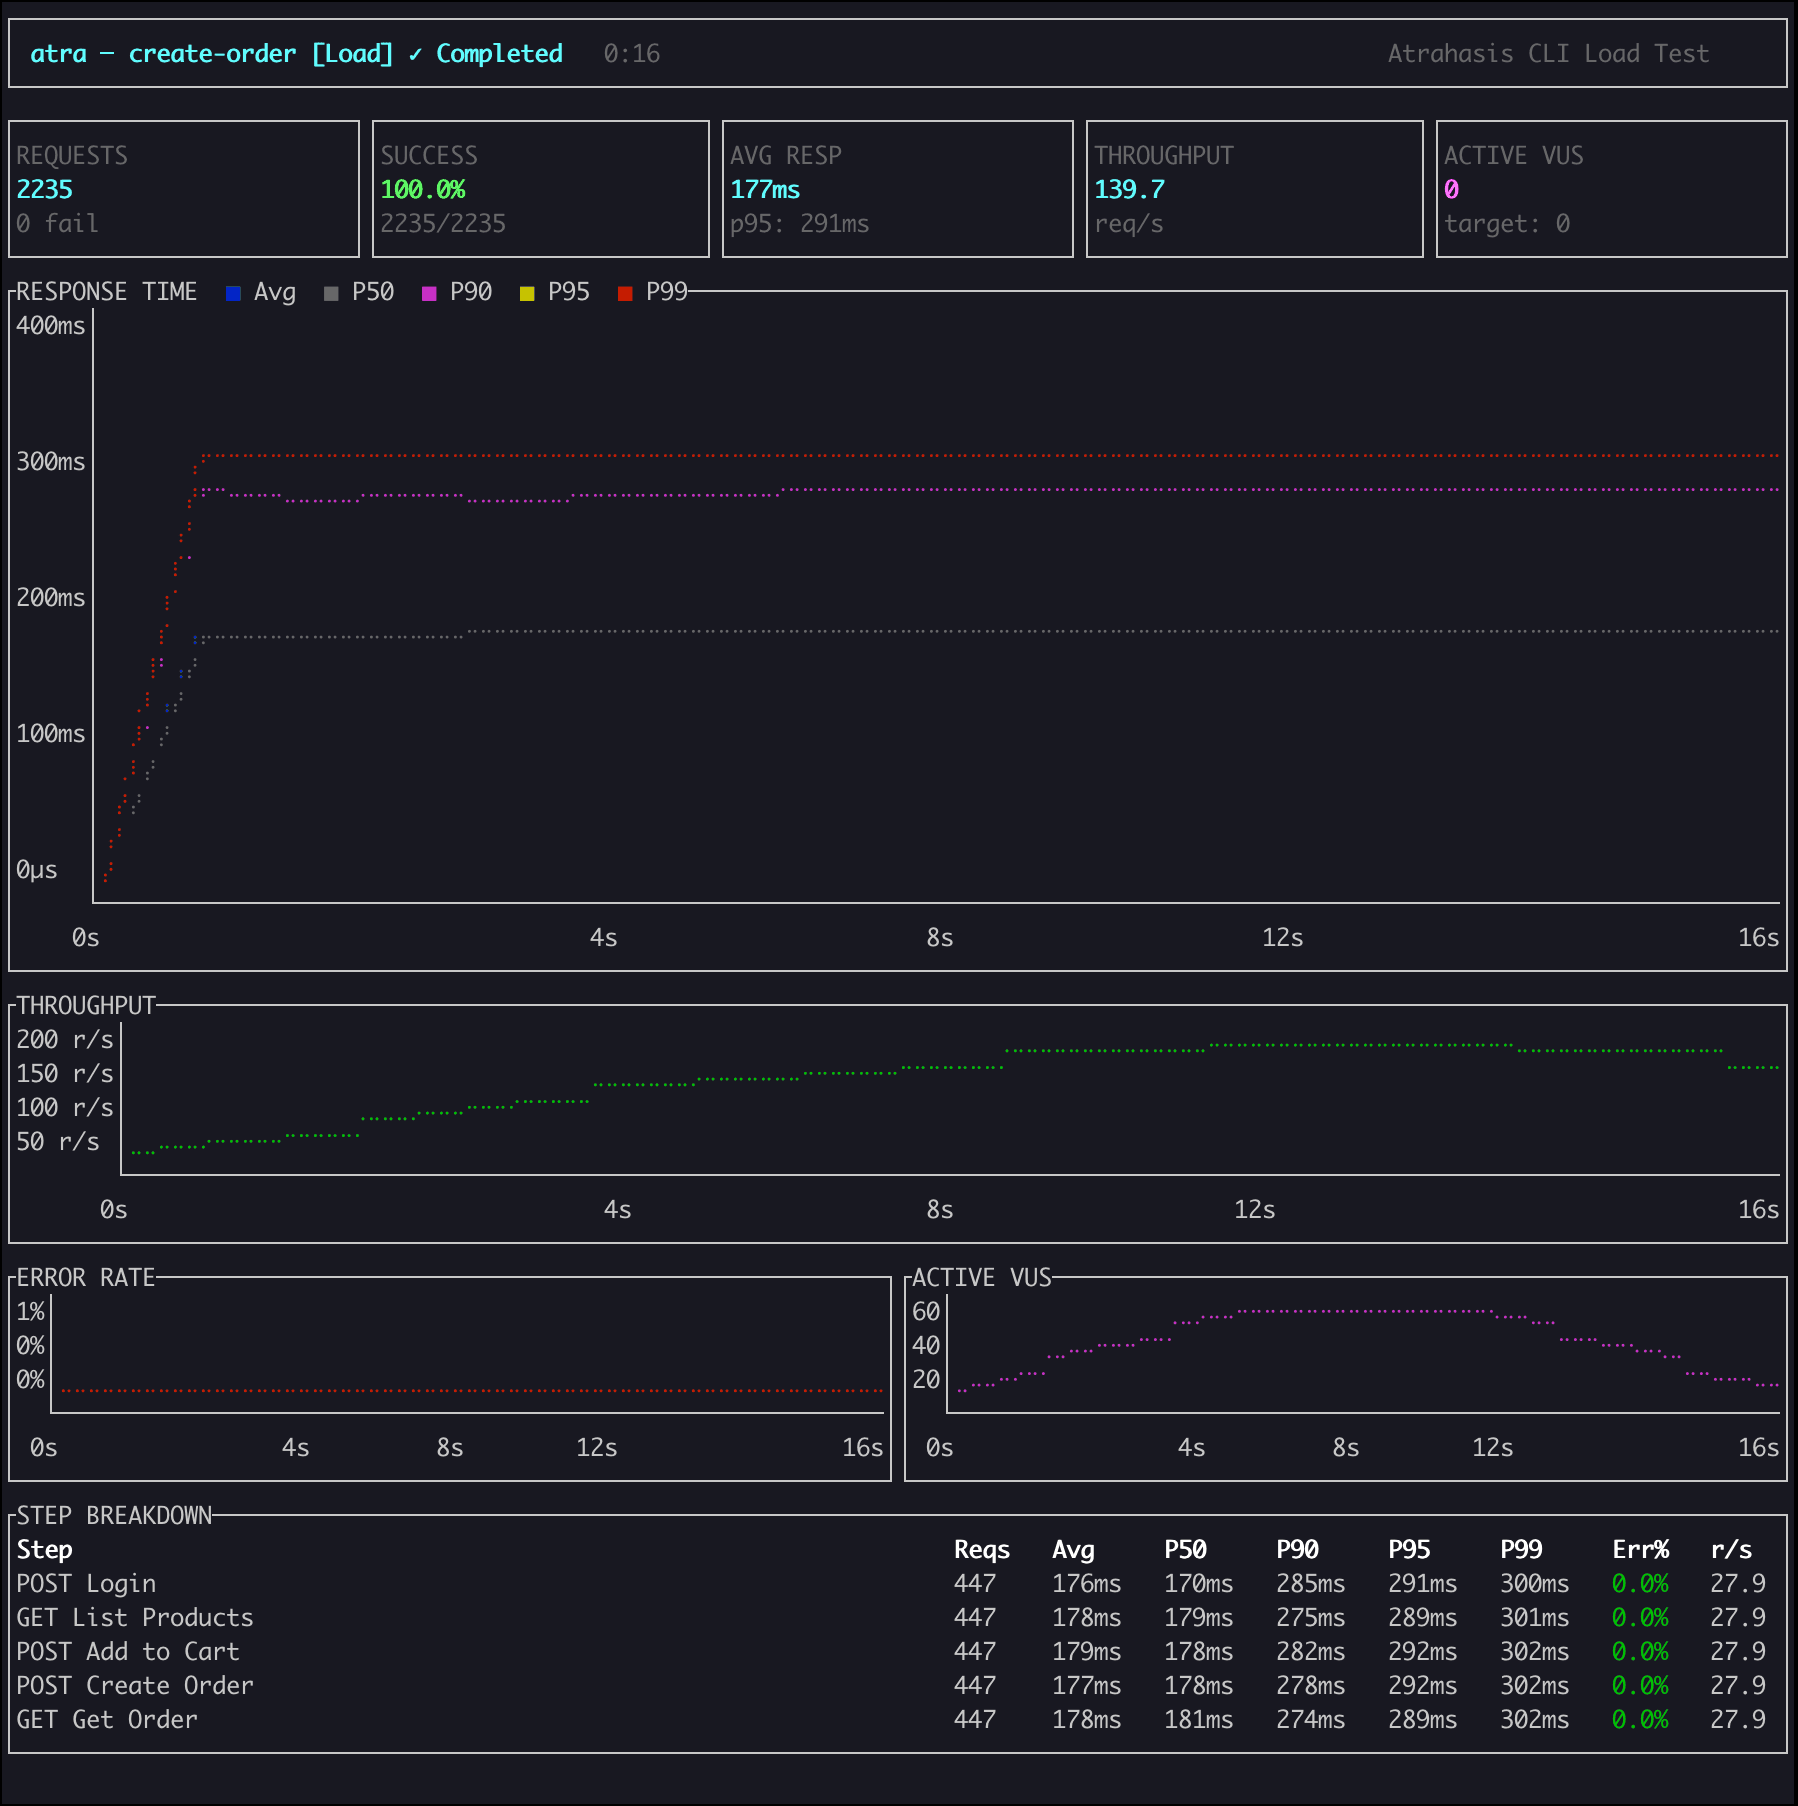The image size is (1798, 1806).
Task: Click the Reqs column header
Action: click(982, 1550)
